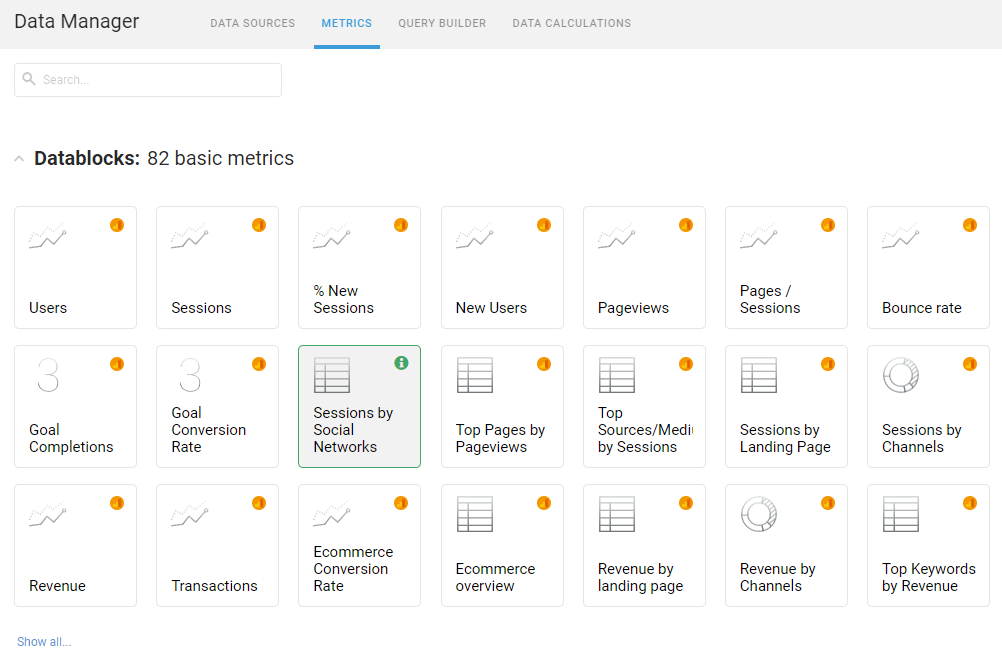Click the pie chart icon on Revenue by Channels
Screen dimensions: 1002x662
pyautogui.click(x=758, y=514)
